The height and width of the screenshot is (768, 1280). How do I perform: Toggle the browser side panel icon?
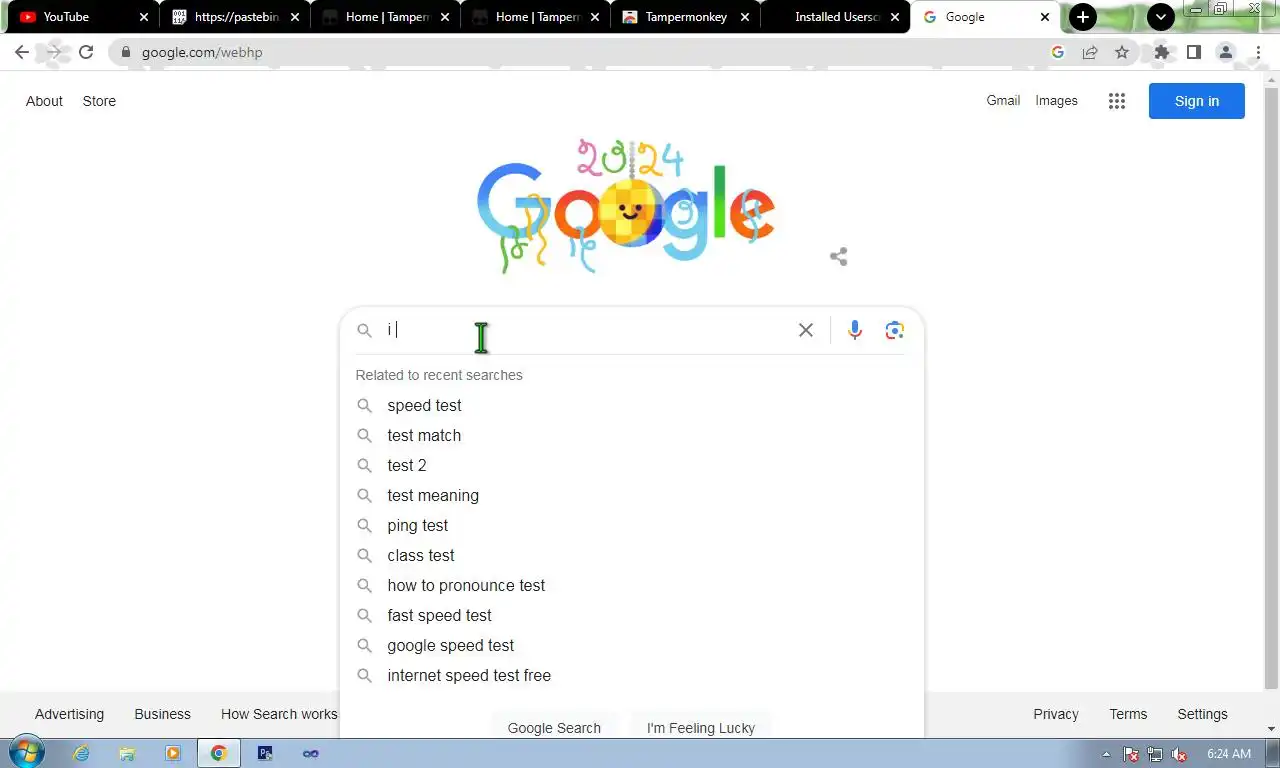1193,52
